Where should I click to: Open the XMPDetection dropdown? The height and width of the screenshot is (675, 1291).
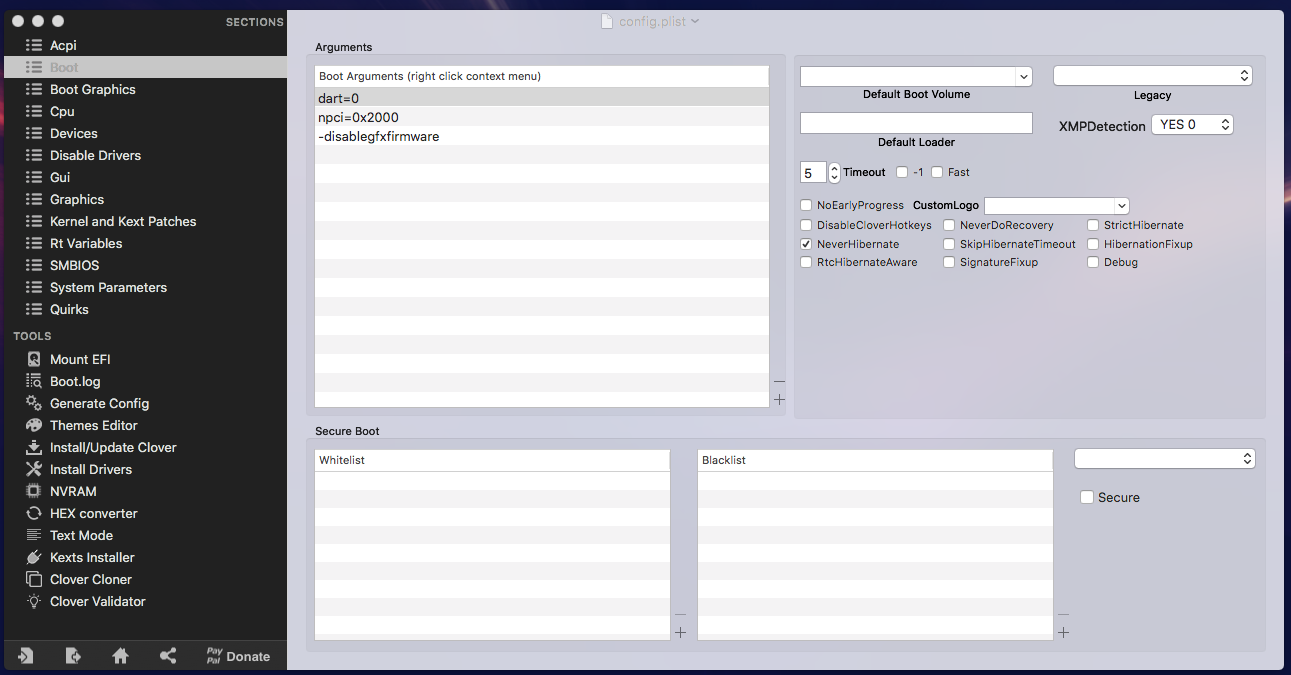point(1192,125)
